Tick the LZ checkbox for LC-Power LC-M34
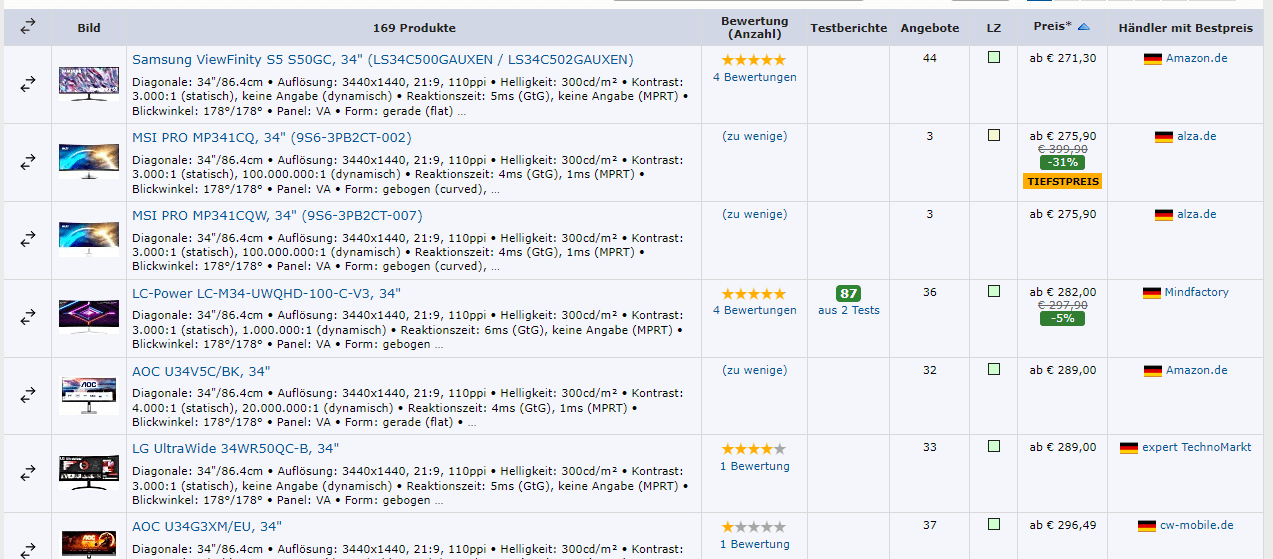The image size is (1273, 559). pyautogui.click(x=994, y=291)
